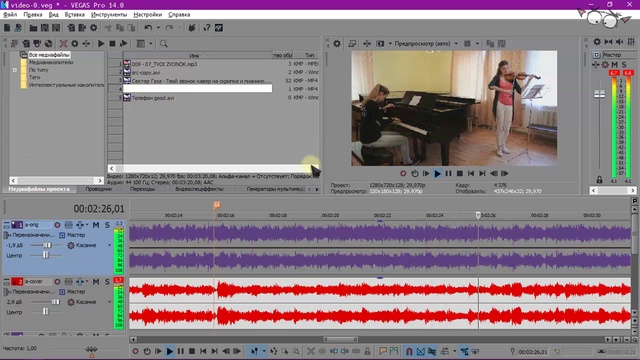Open the a-cover automation mode dropdown
This screenshot has width=640, height=360.
(109, 302)
